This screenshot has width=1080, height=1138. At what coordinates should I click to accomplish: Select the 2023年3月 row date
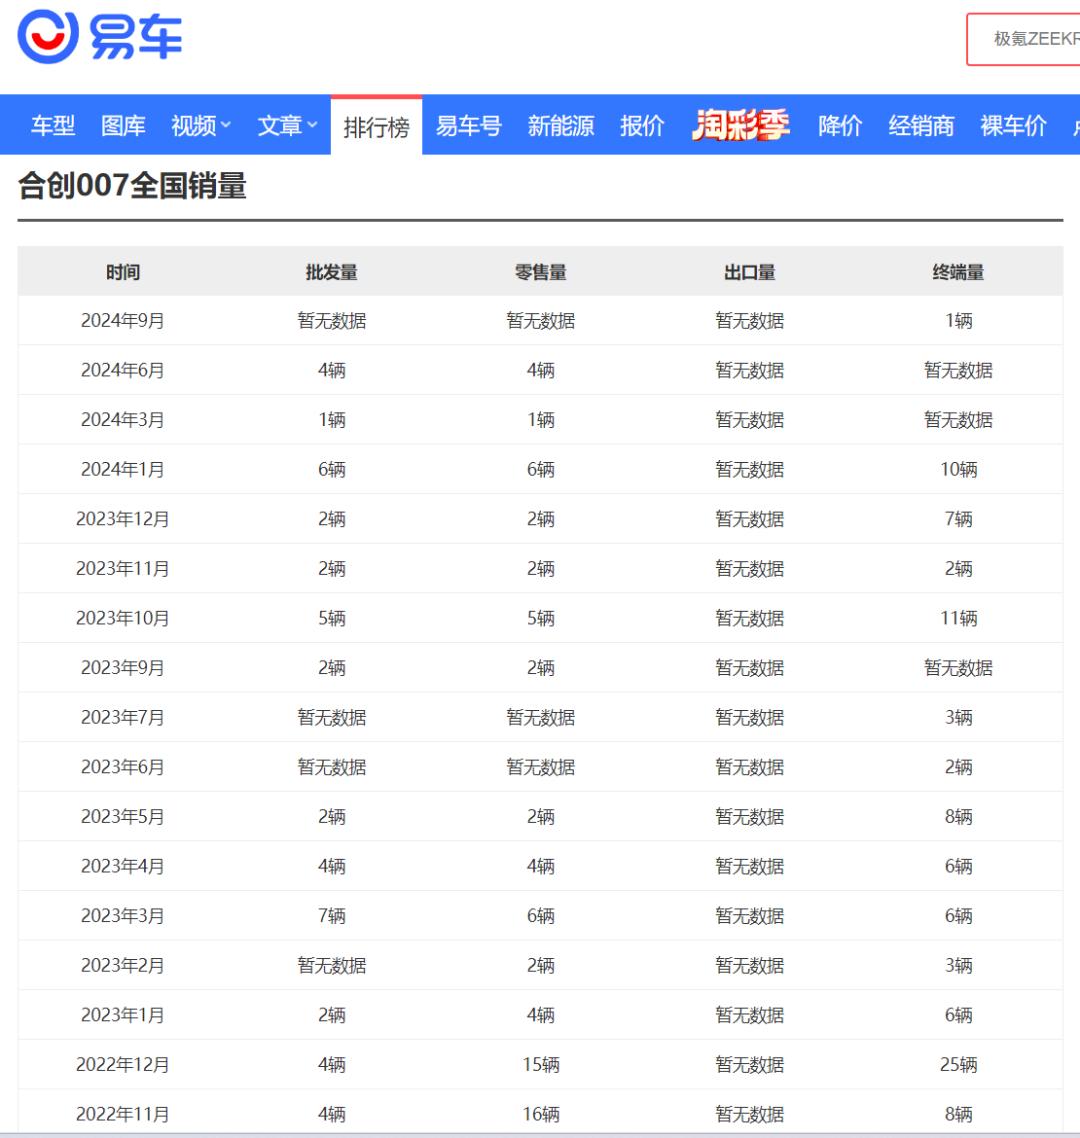(x=123, y=915)
